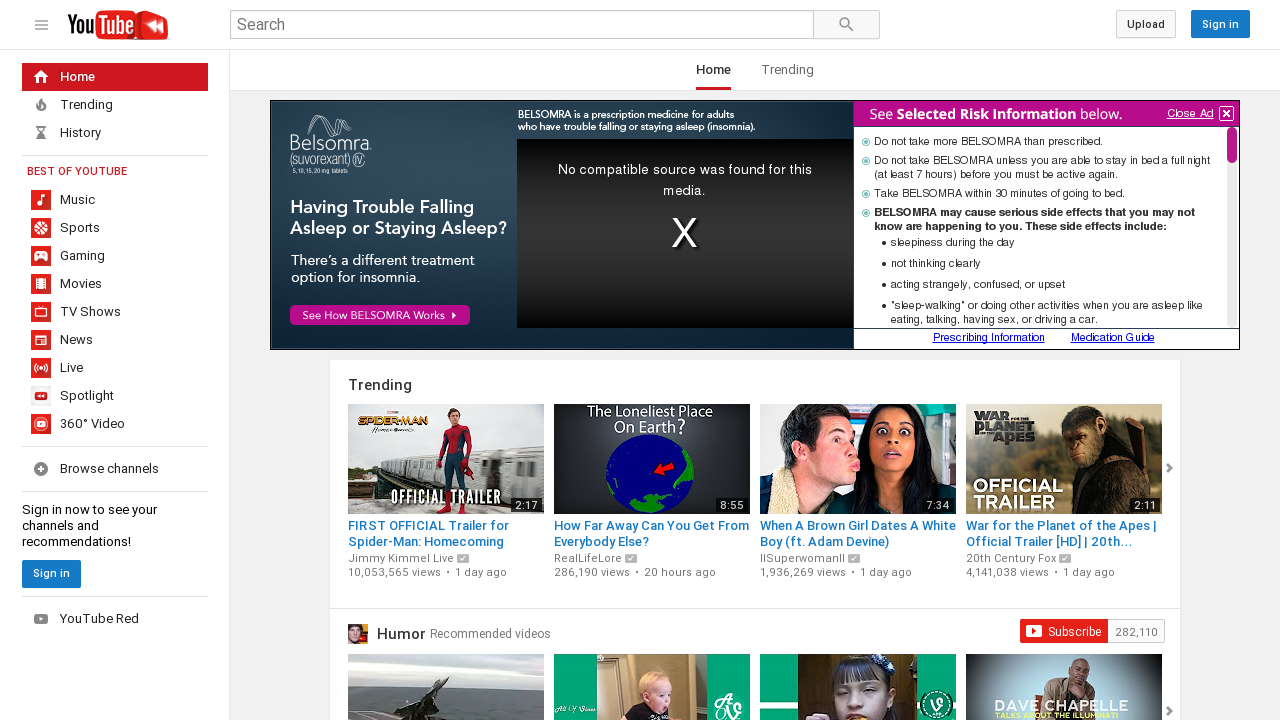Image resolution: width=1280 pixels, height=720 pixels.
Task: Click title 'War for the Planet of the Apes'
Action: (1061, 534)
